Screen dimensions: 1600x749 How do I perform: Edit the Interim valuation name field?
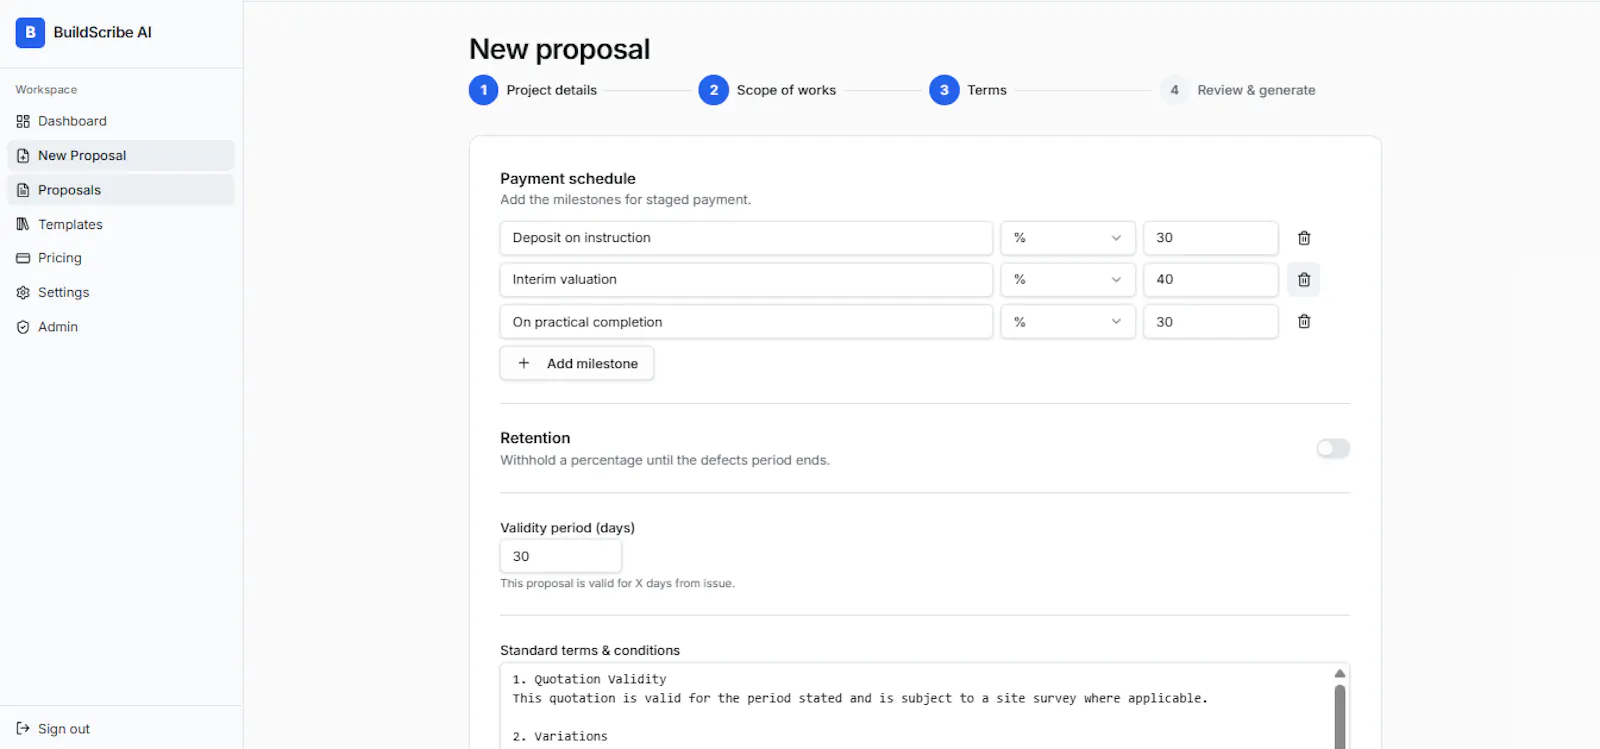[x=746, y=280]
